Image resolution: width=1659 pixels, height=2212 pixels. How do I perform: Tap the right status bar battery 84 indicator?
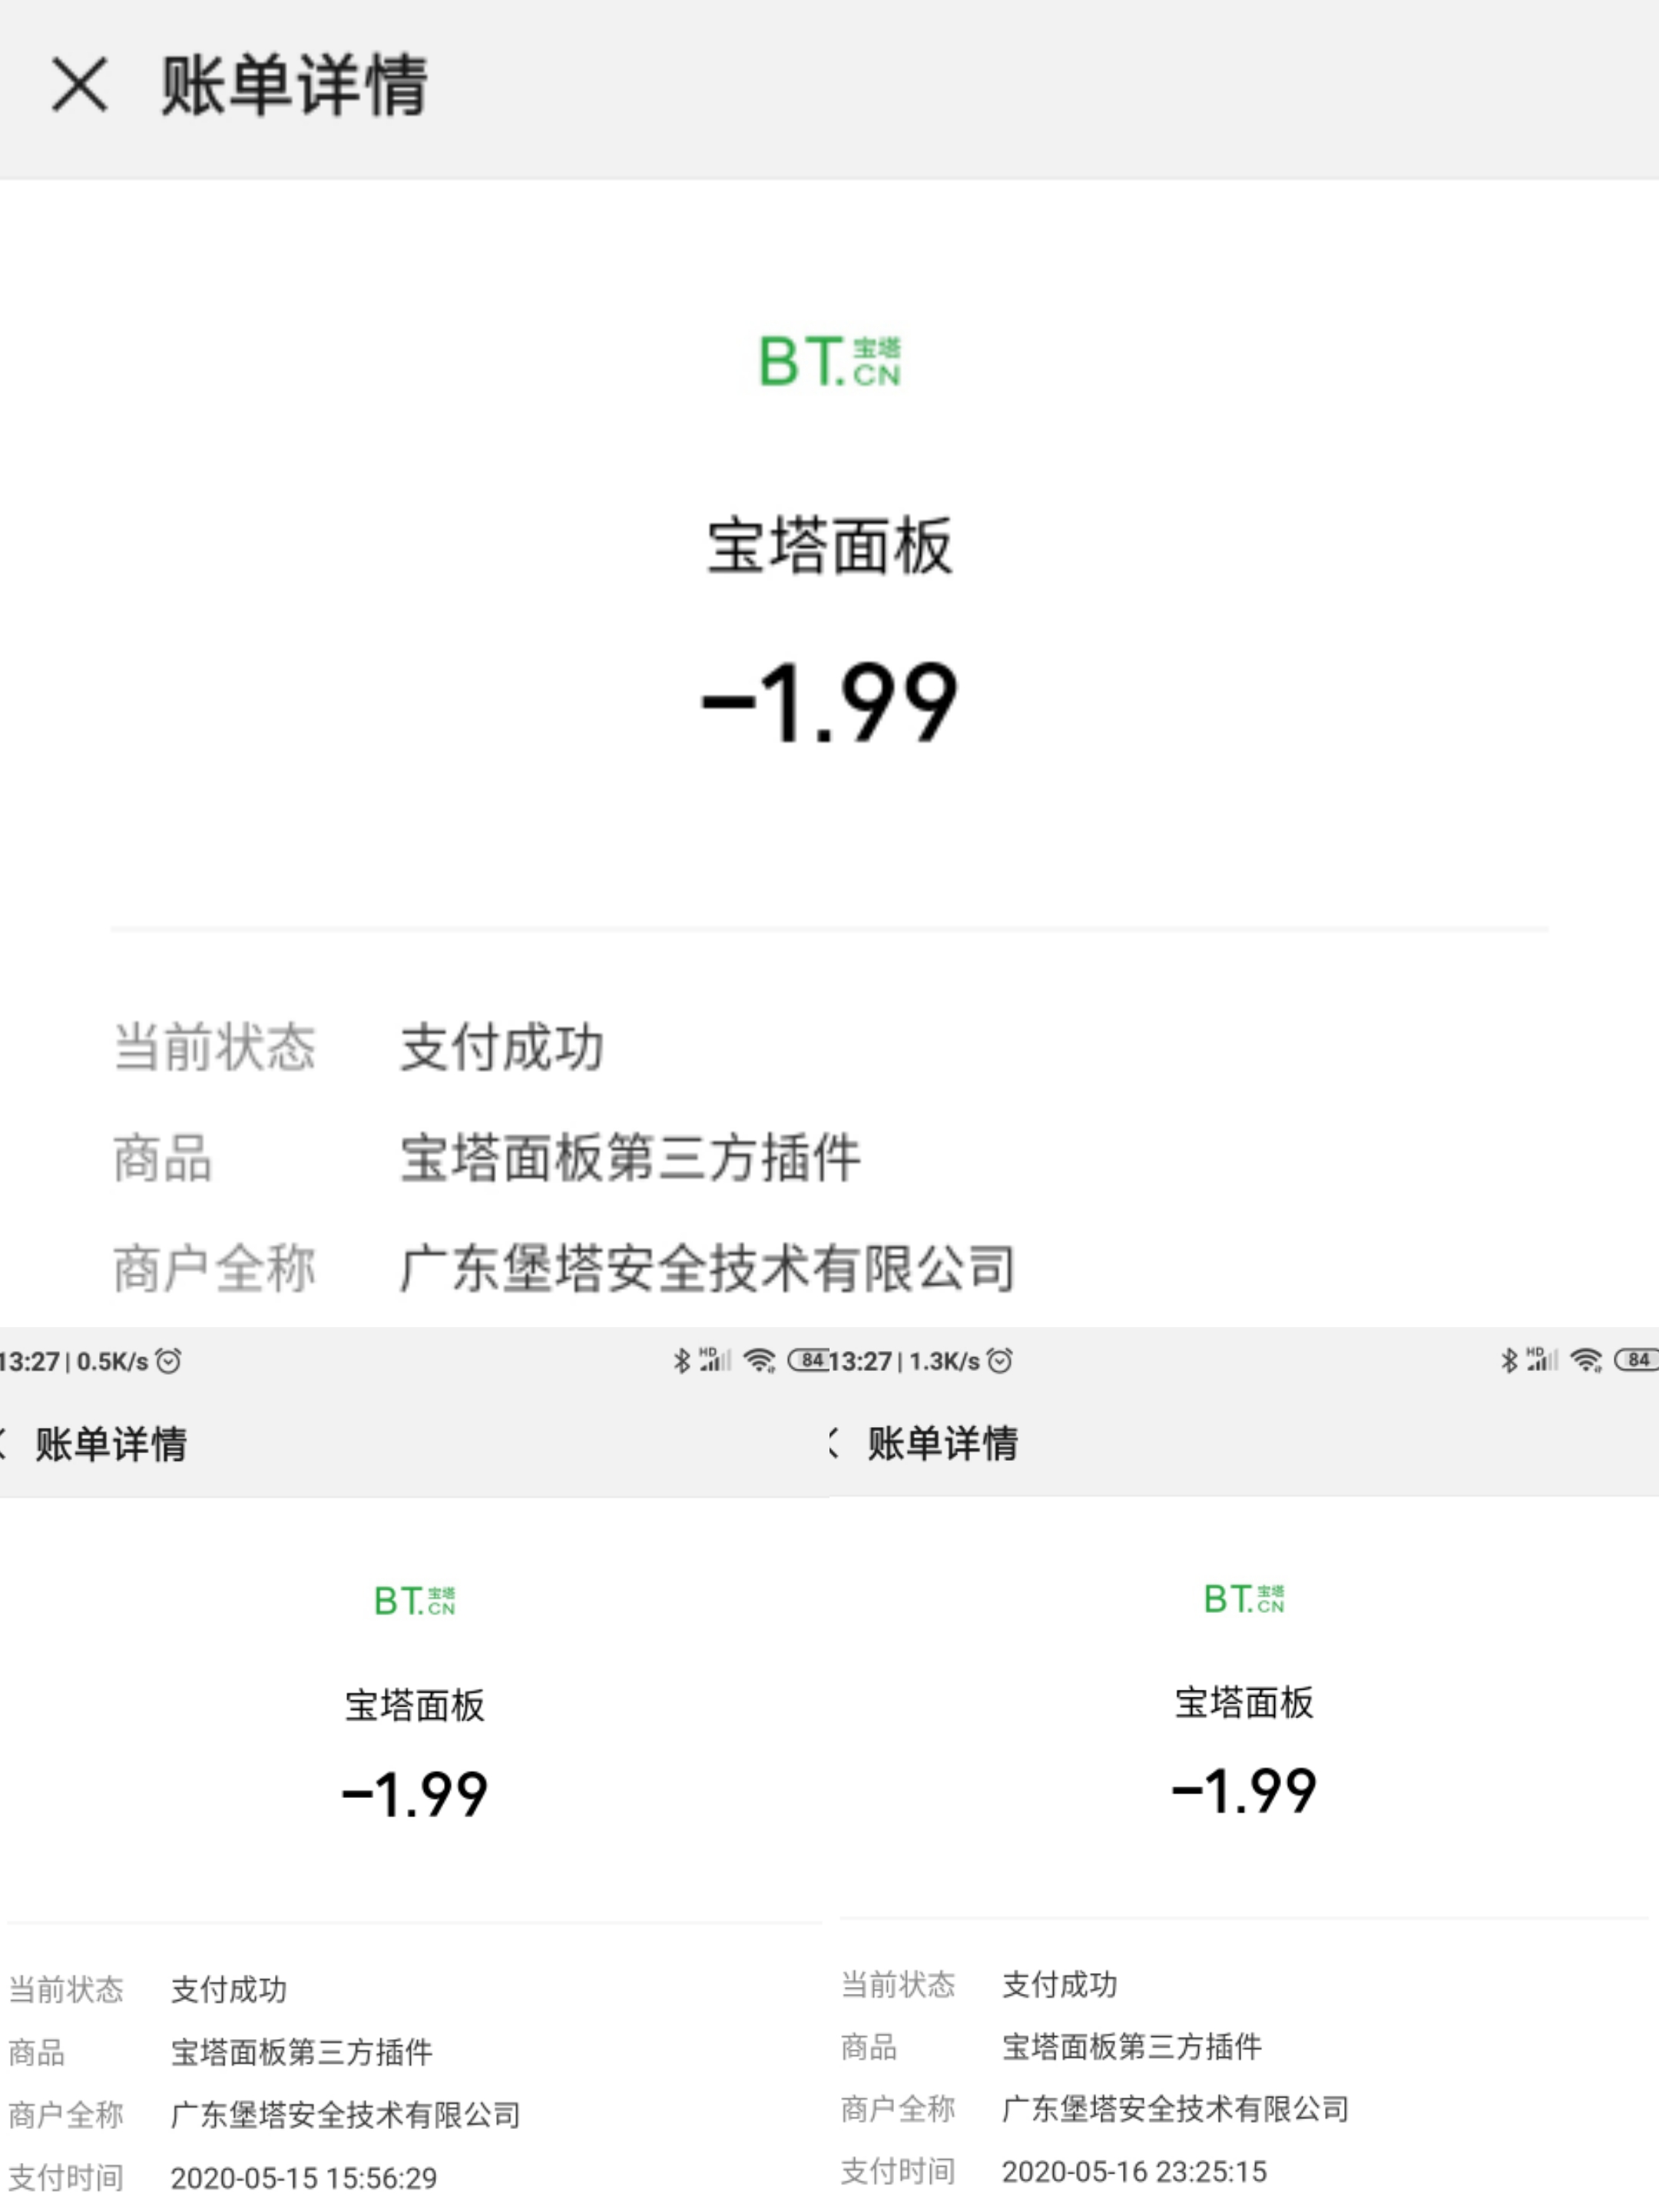coord(1639,1359)
